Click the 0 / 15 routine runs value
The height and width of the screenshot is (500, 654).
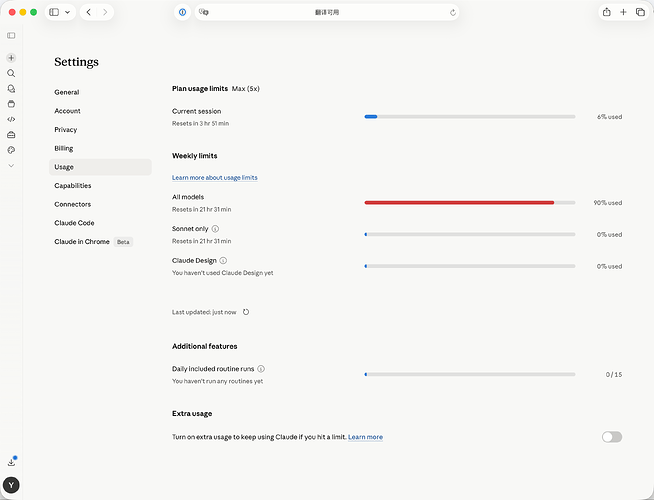click(614, 374)
